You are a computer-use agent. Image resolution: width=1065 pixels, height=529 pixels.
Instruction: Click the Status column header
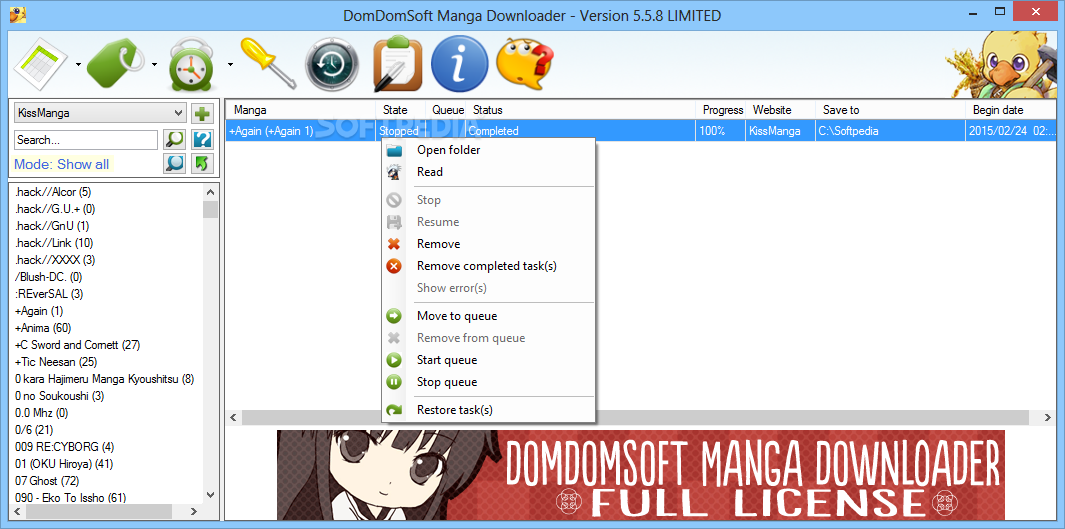(581, 110)
